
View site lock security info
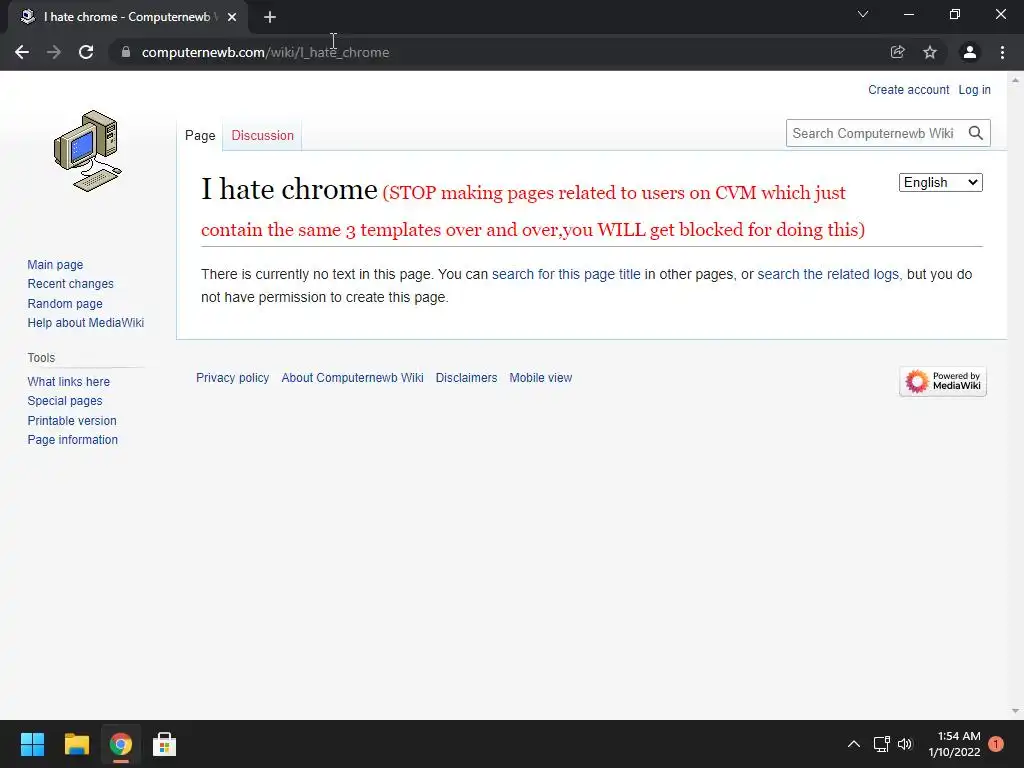click(126, 52)
